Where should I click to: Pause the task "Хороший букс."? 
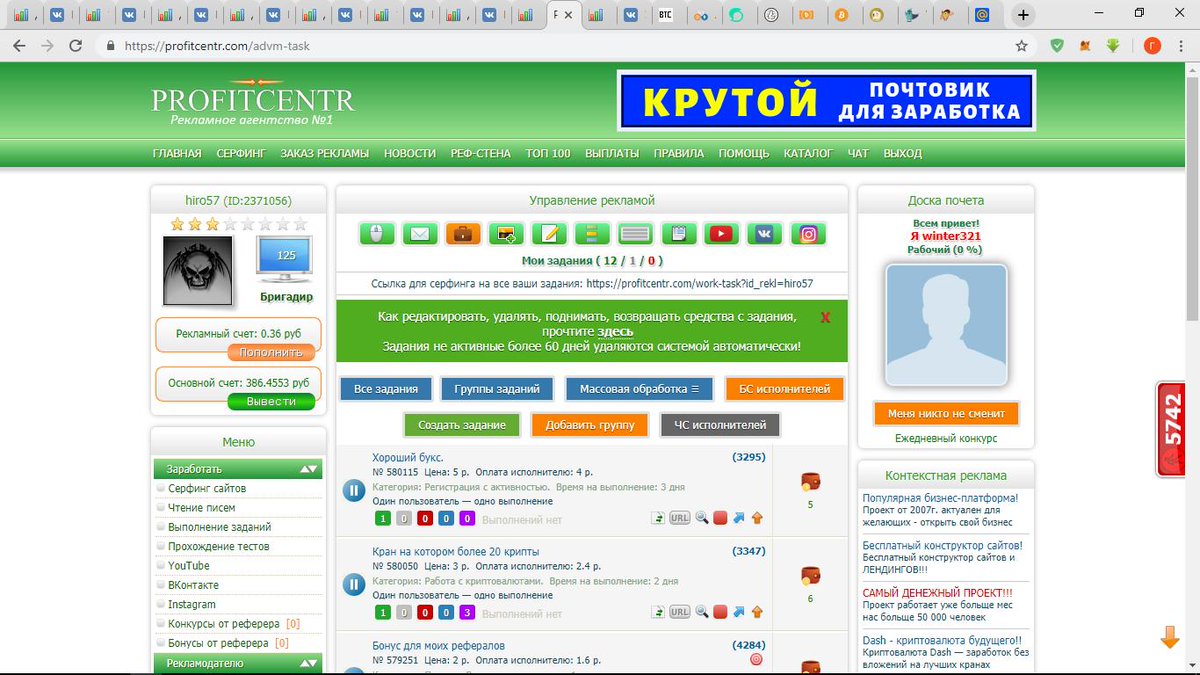pyautogui.click(x=353, y=490)
